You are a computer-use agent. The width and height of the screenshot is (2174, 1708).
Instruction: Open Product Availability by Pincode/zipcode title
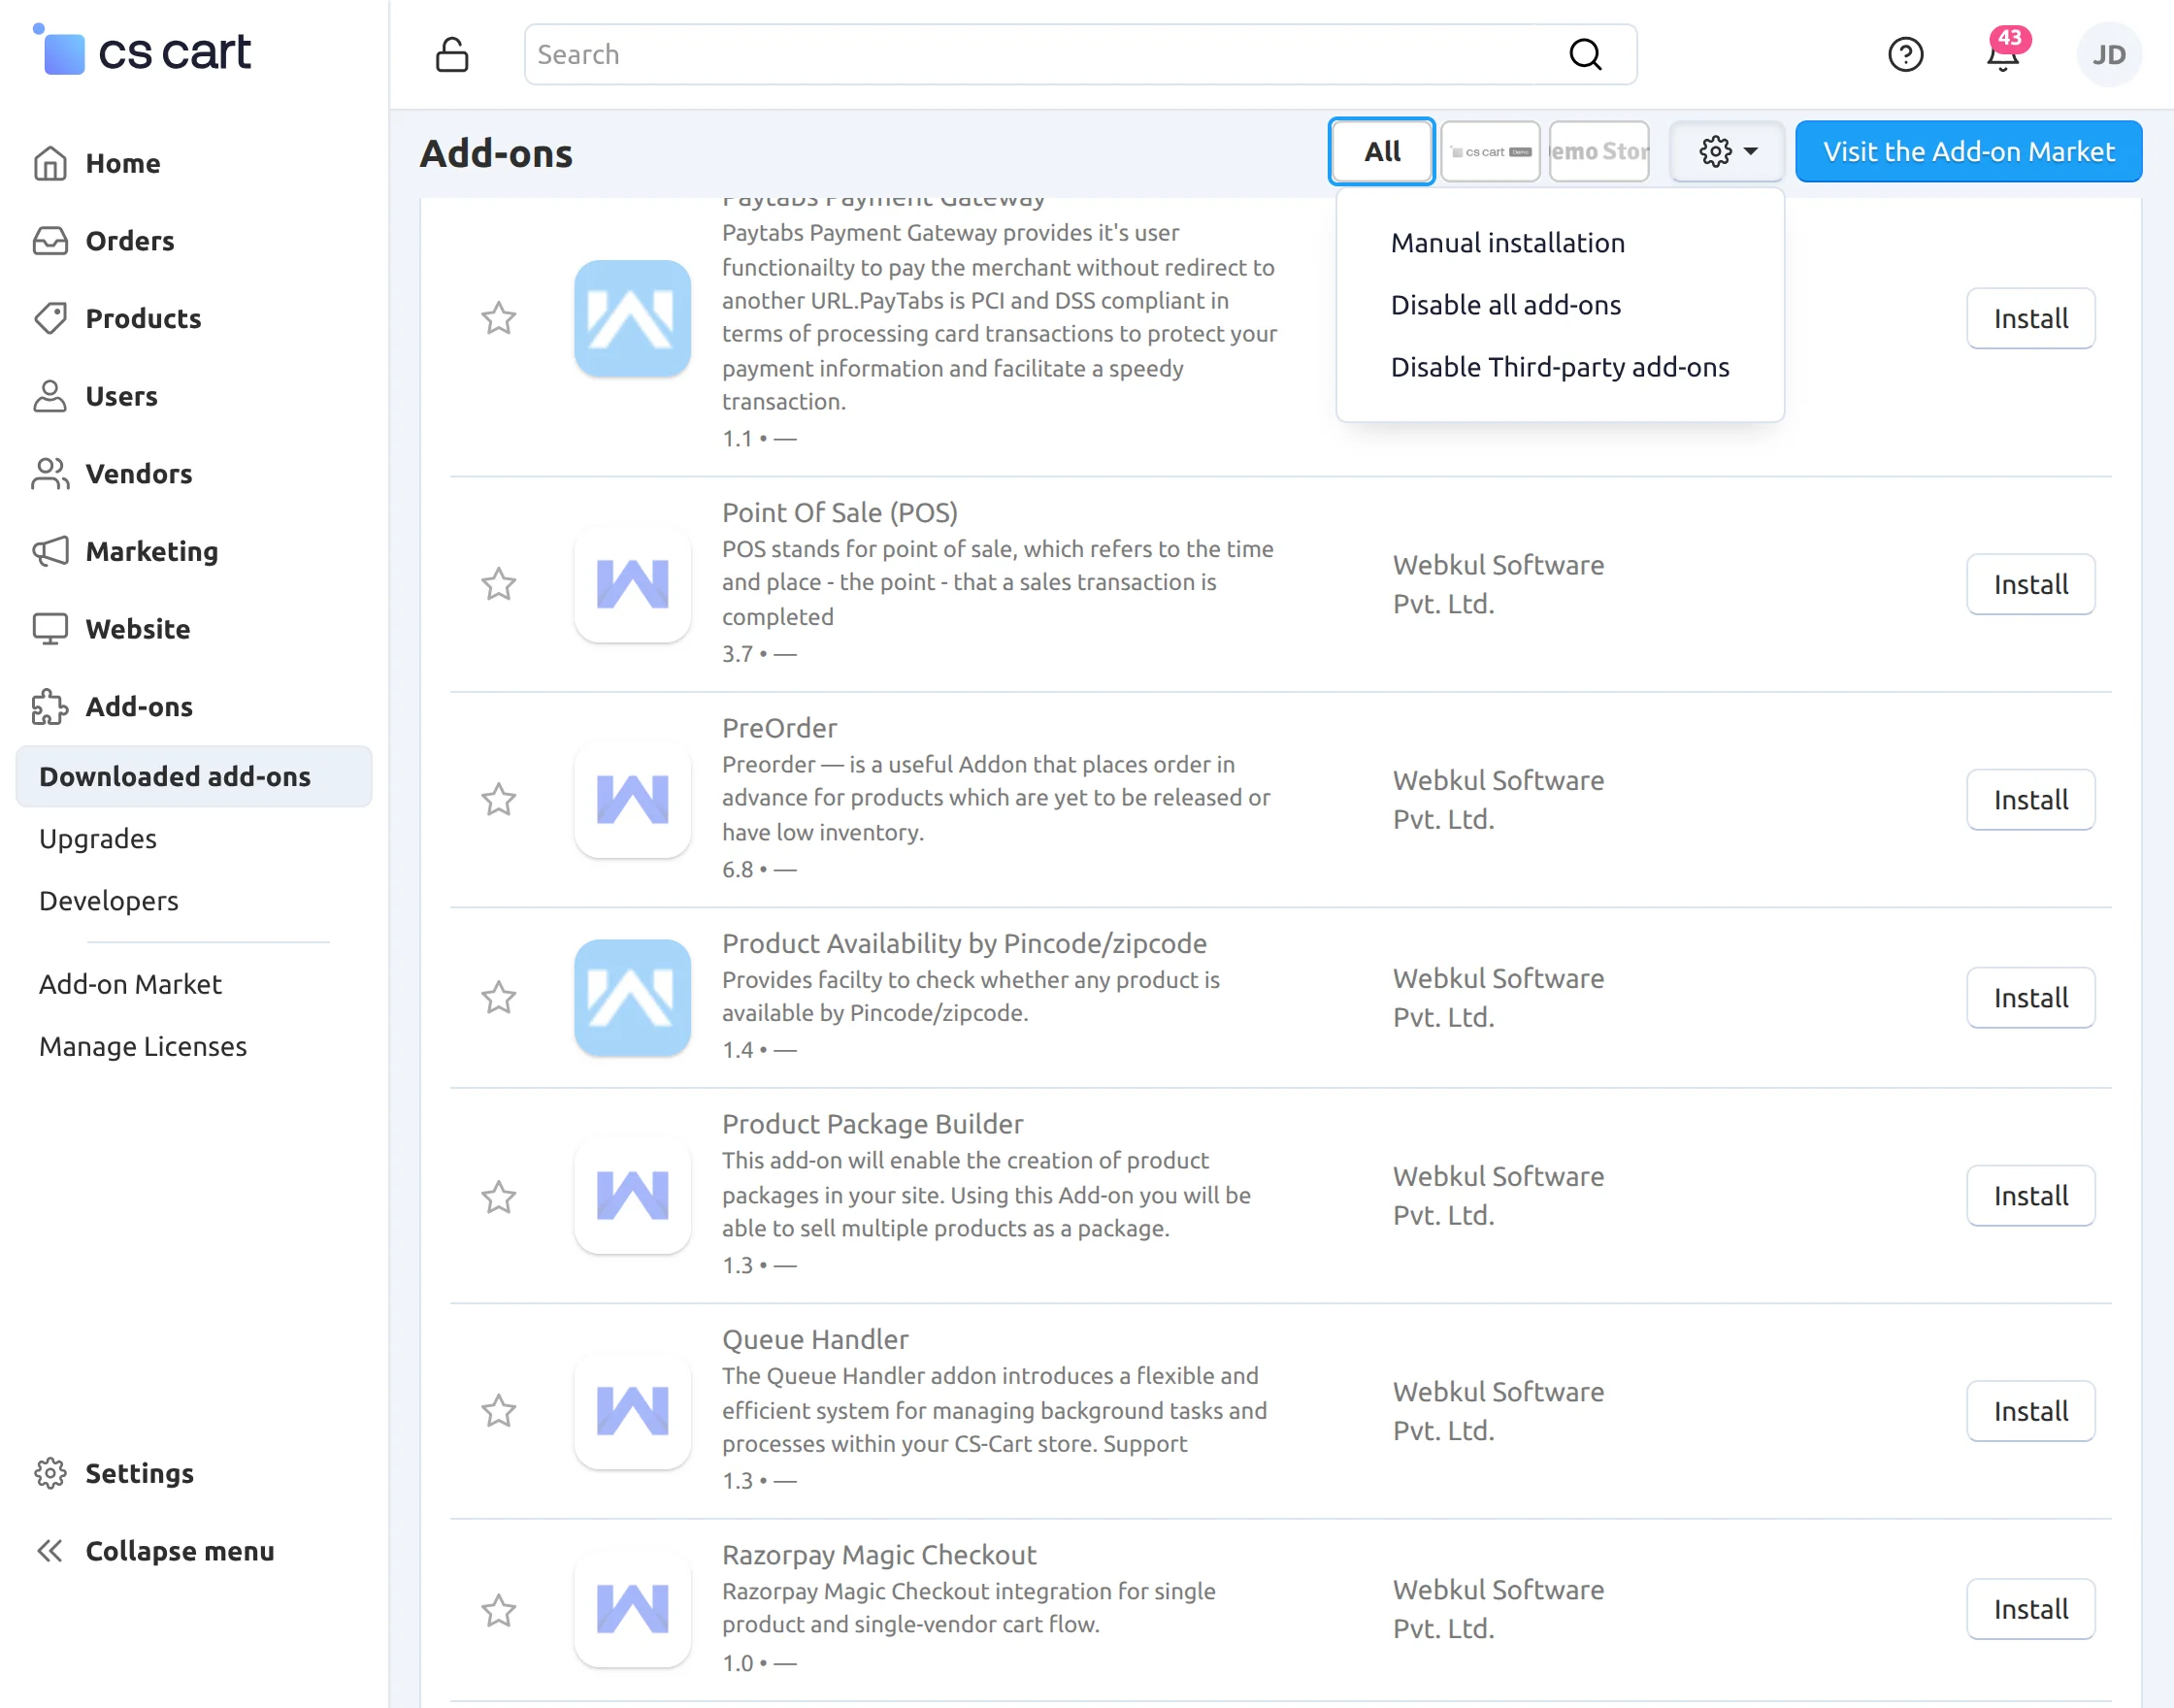[x=964, y=943]
